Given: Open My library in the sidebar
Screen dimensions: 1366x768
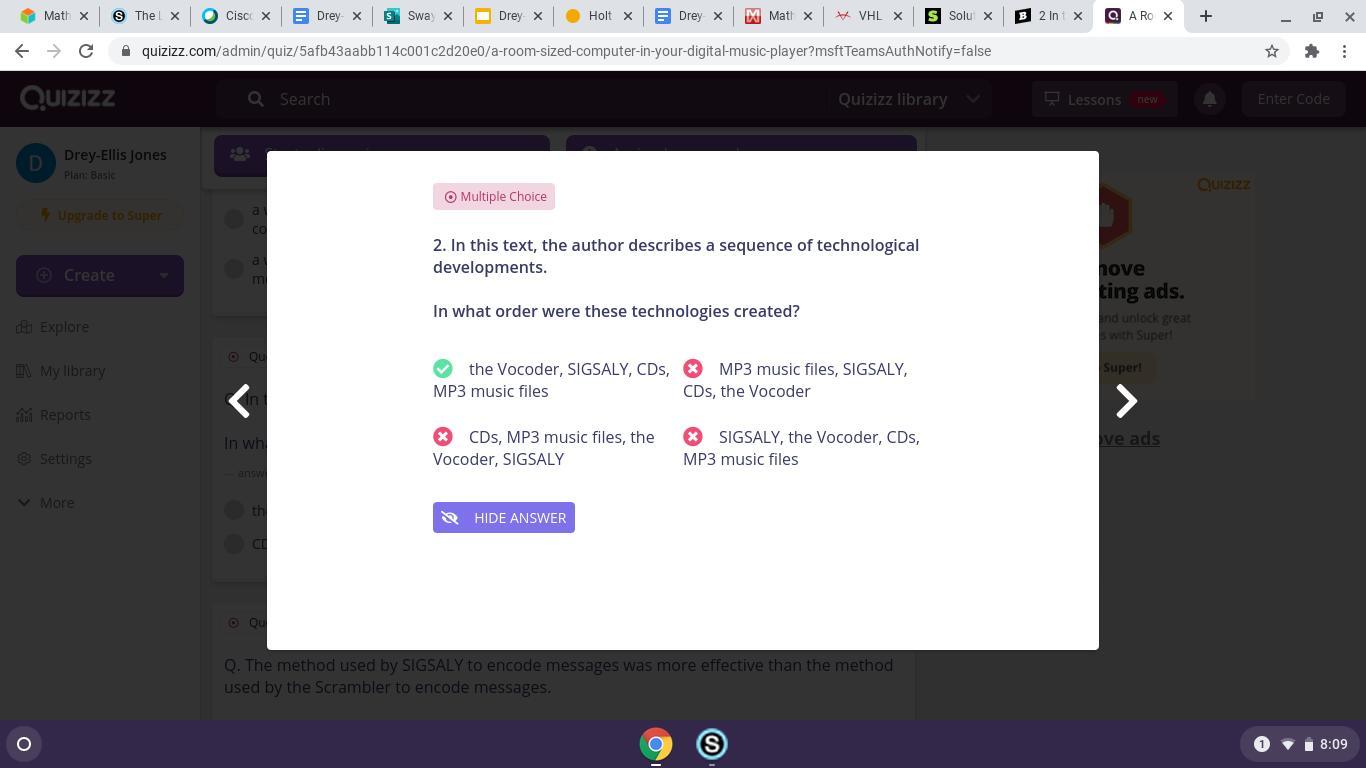Looking at the screenshot, I should point(61,371).
